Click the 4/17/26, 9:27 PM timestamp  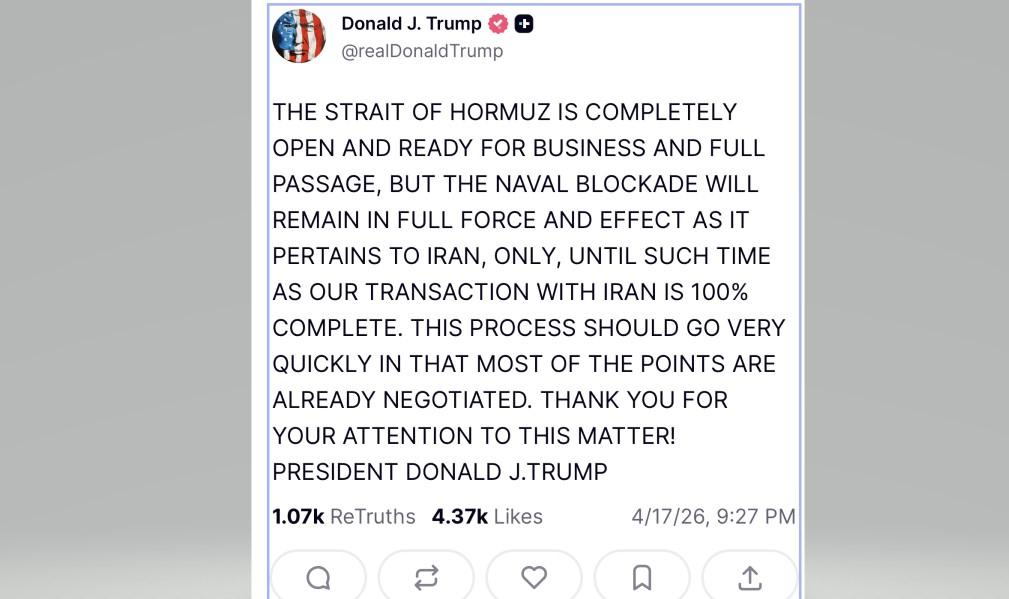click(713, 517)
